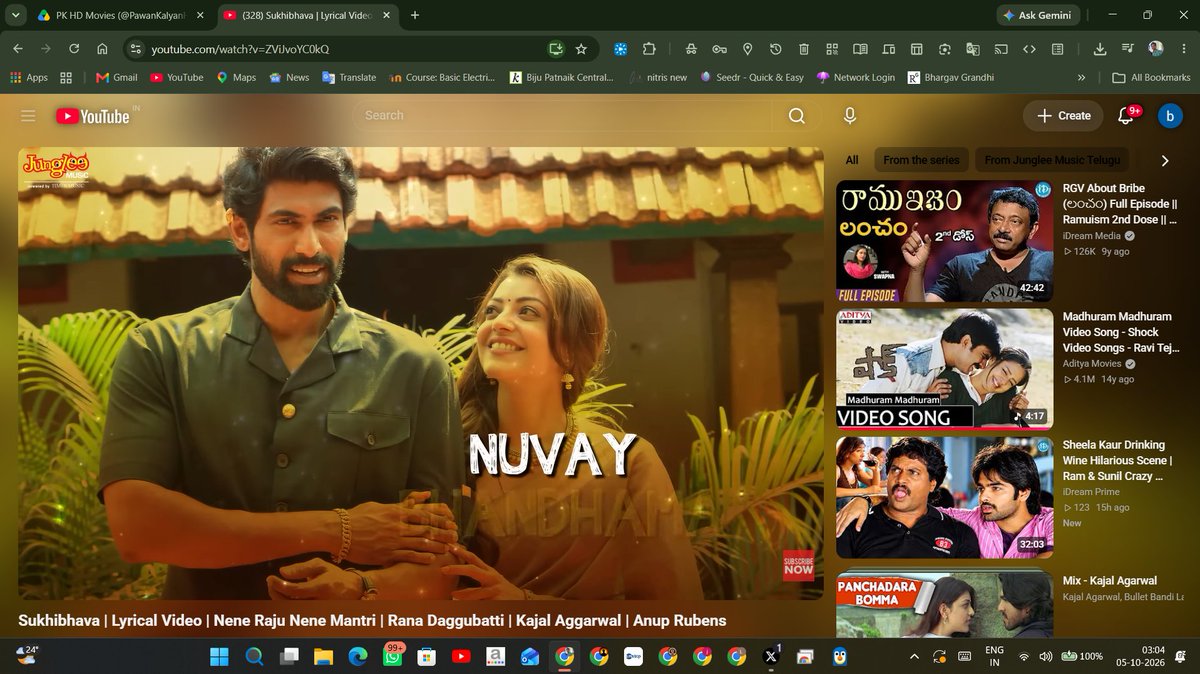1200x674 pixels.
Task: Open Chrome downloads icon
Action: [x=1100, y=49]
